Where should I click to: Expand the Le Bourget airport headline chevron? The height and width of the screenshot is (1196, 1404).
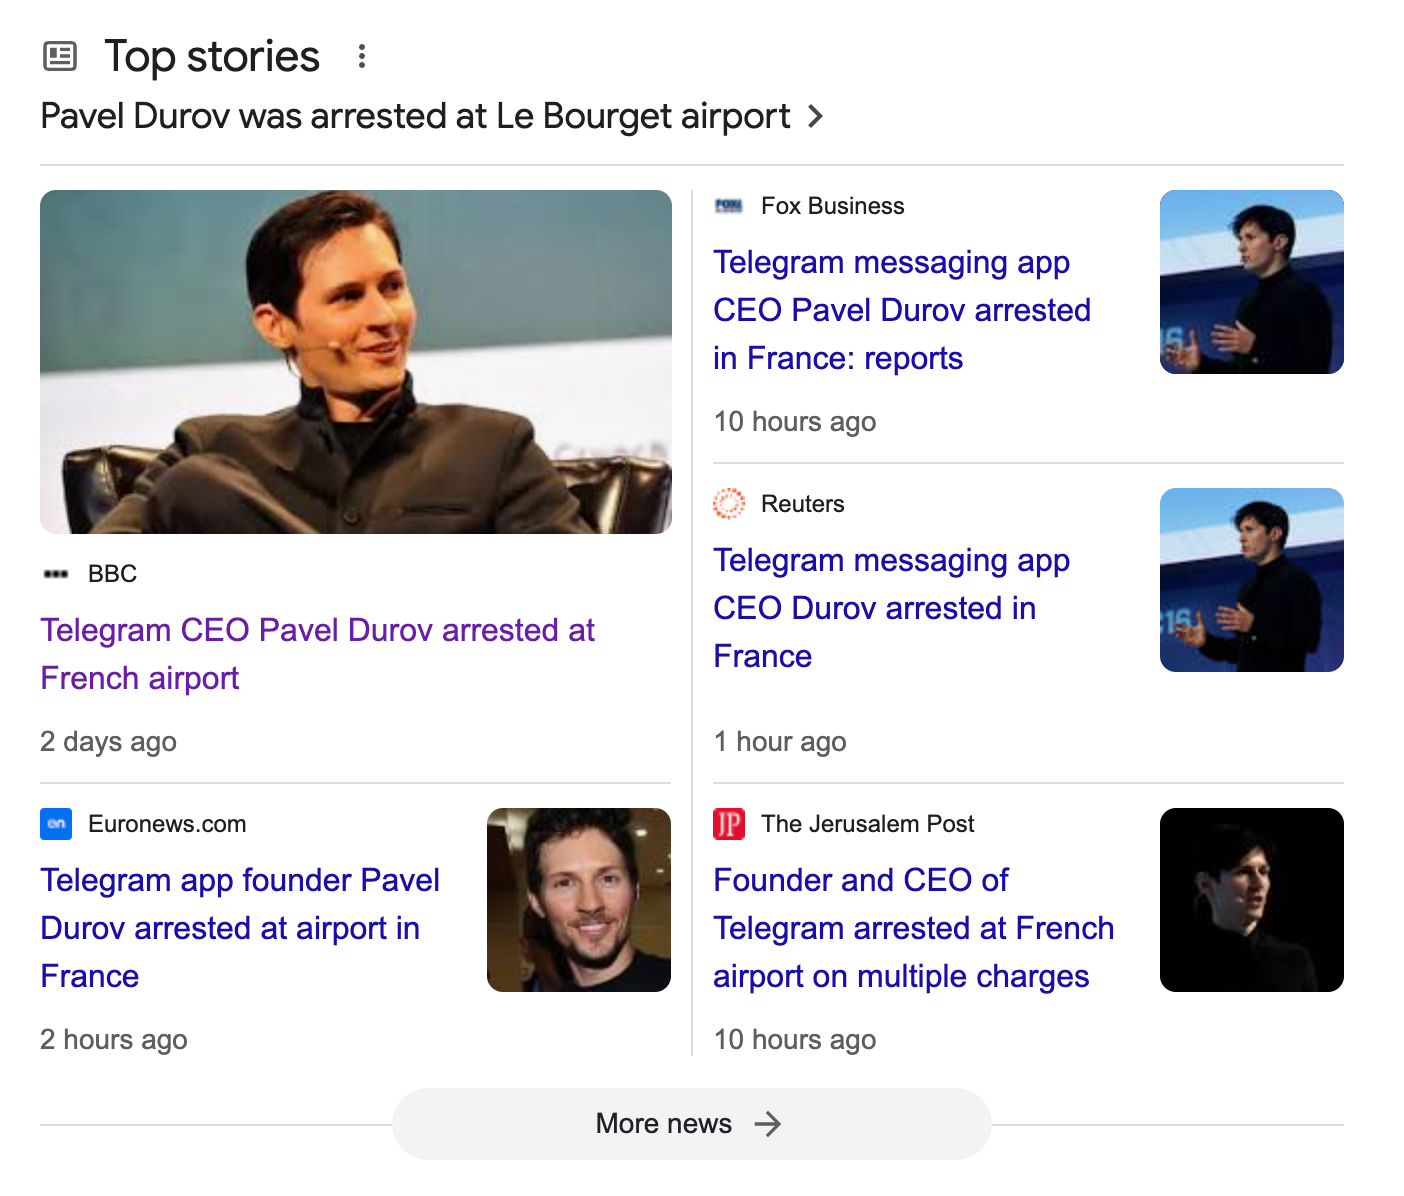click(816, 117)
